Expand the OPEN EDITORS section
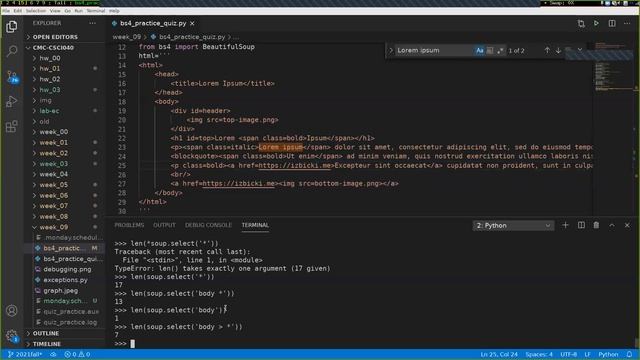Image resolution: width=640 pixels, height=360 pixels. coord(55,37)
